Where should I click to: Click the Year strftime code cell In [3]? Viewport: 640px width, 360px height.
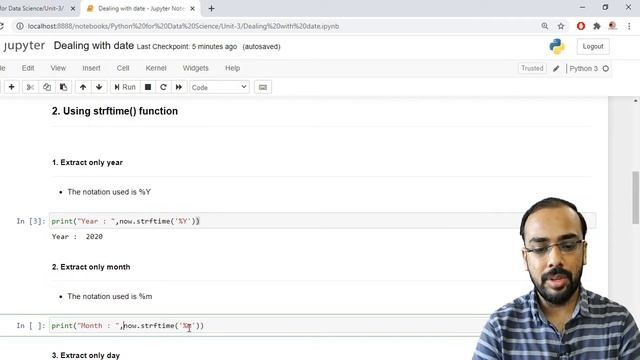point(322,221)
